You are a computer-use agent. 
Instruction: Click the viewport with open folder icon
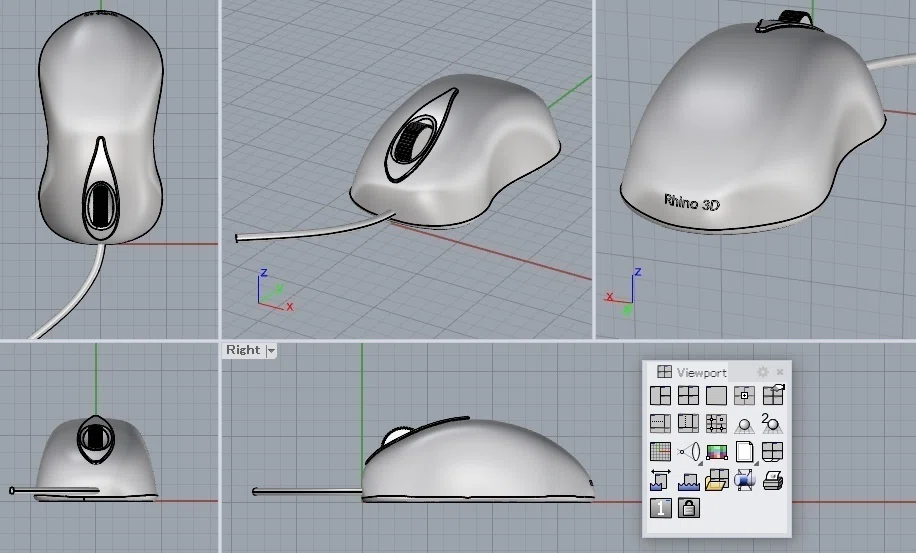[717, 480]
